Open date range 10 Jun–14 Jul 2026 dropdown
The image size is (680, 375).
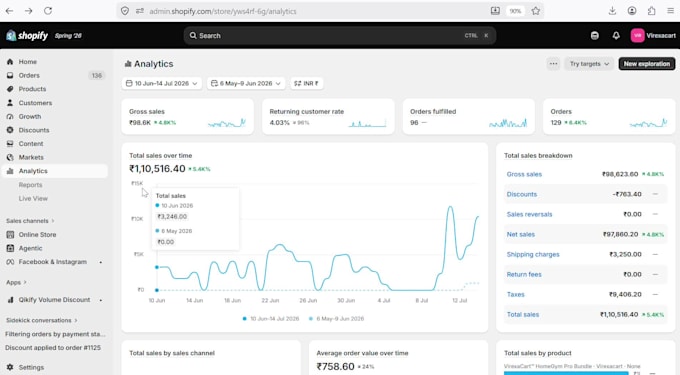tap(162, 83)
